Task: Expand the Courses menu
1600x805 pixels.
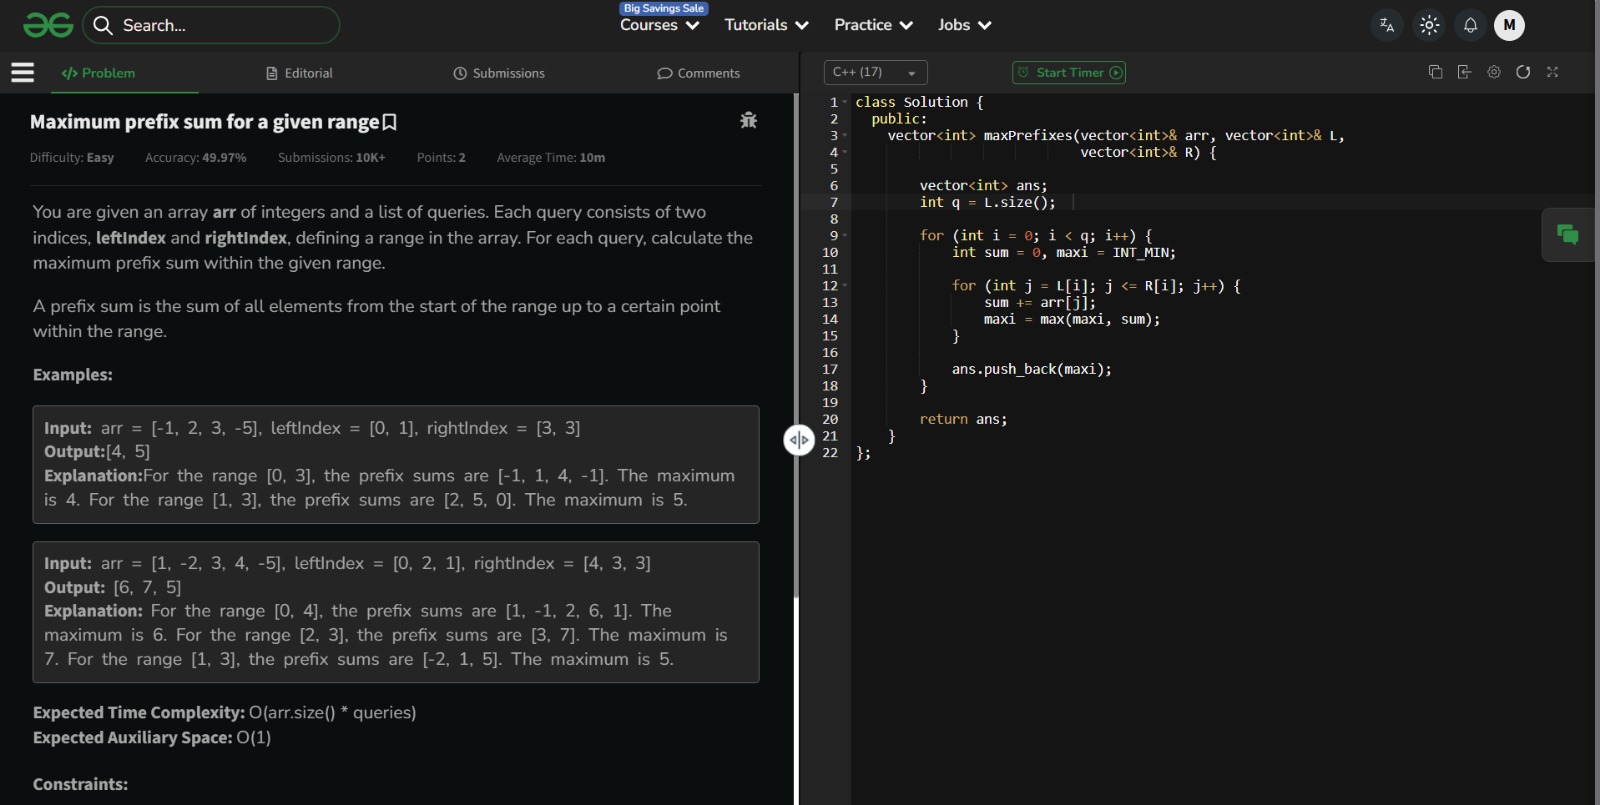Action: tap(659, 25)
